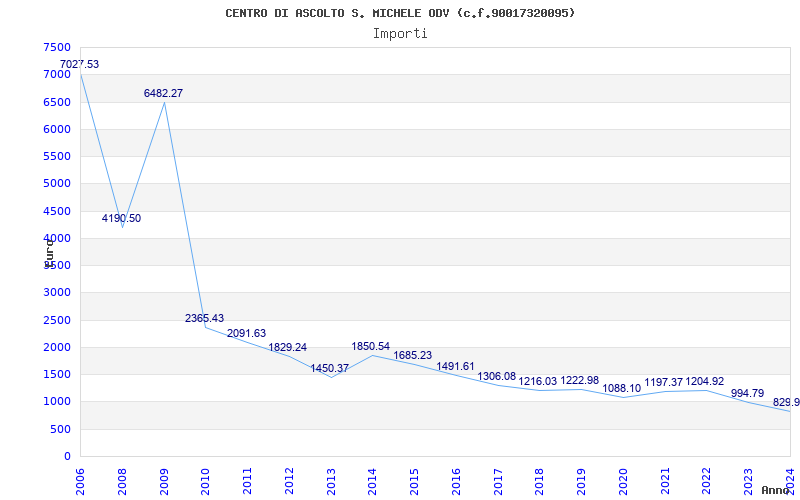
Task: Click the 994.79 data label
Action: (747, 393)
